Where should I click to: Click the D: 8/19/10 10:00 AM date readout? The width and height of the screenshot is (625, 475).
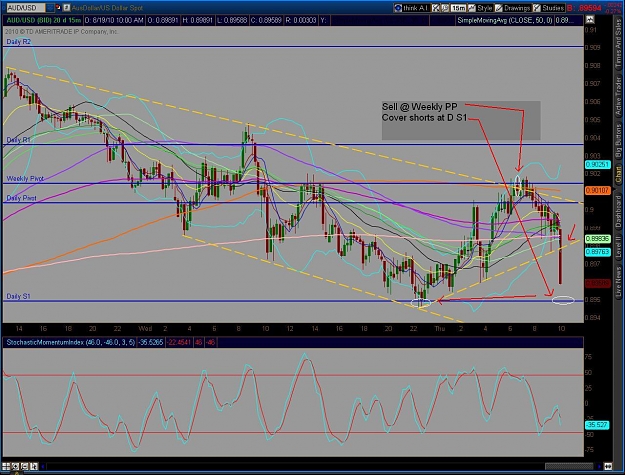coord(114,20)
